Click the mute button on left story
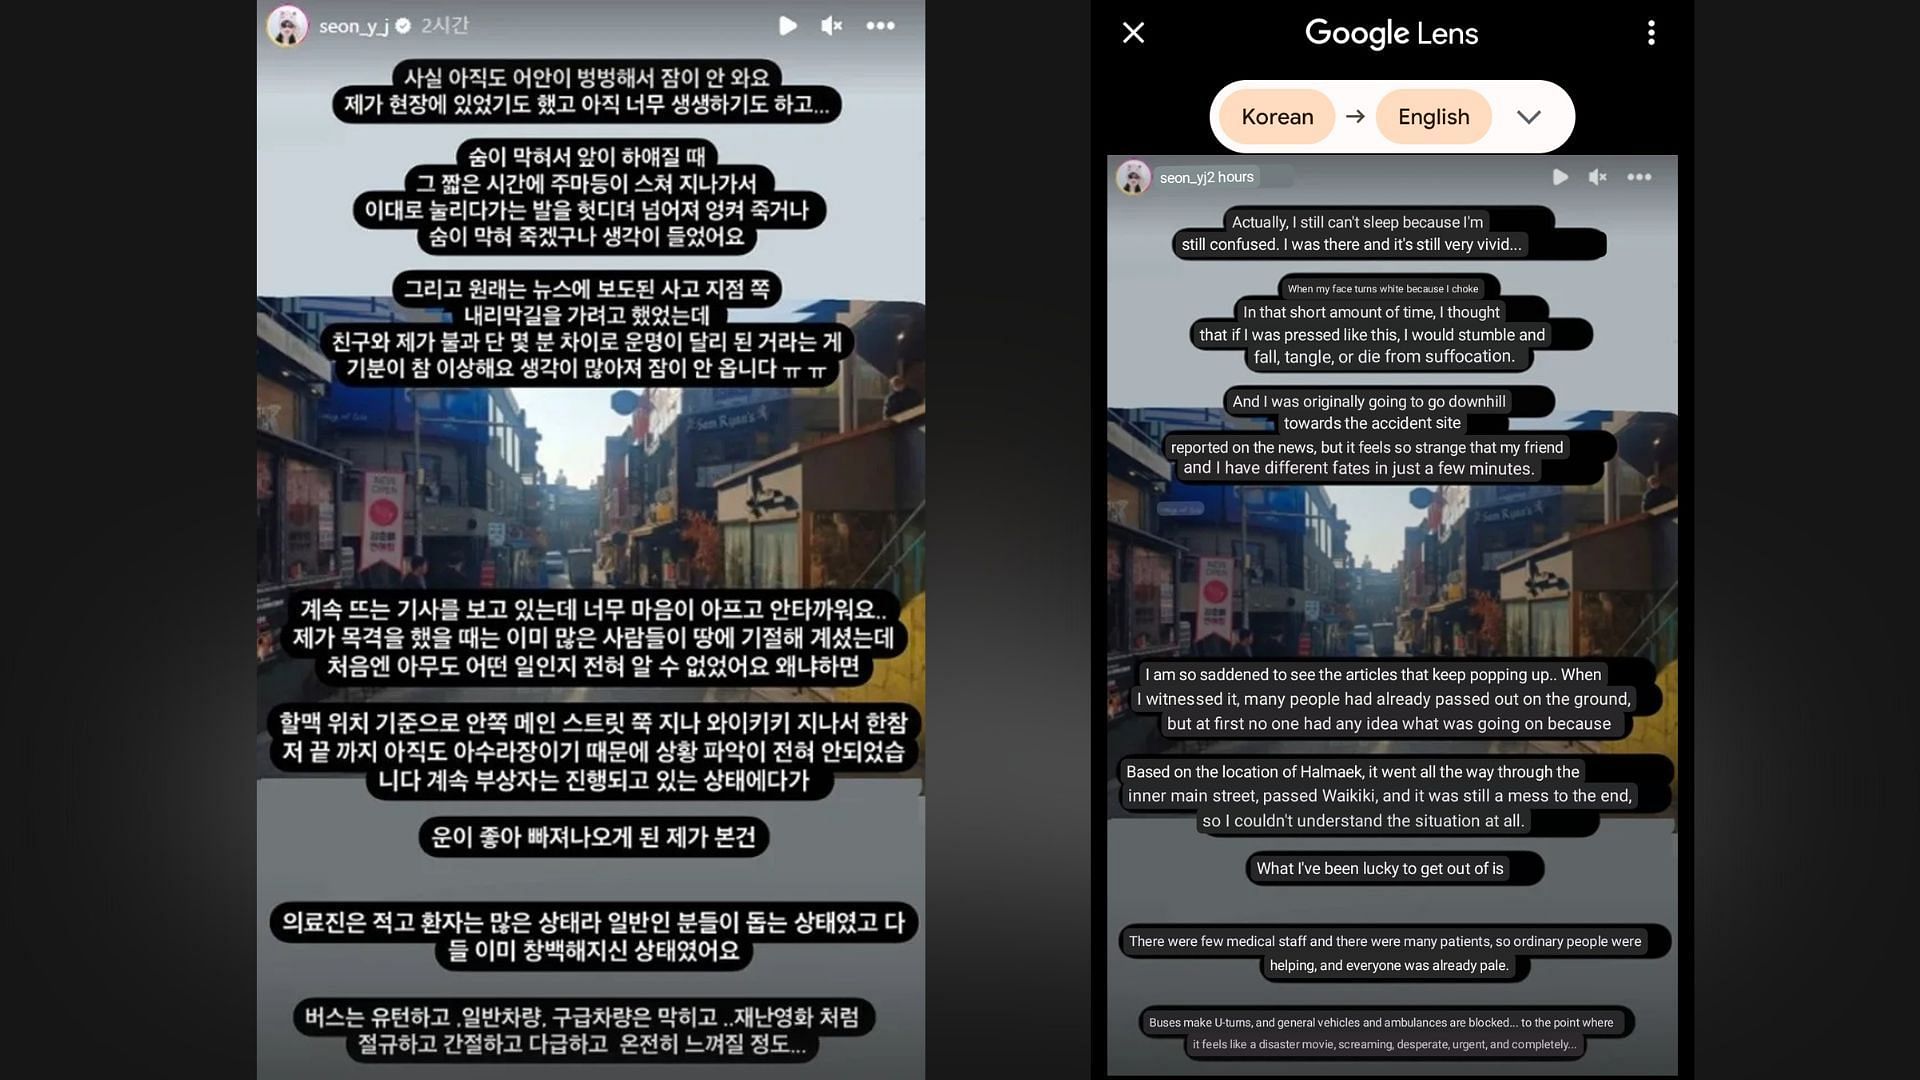The height and width of the screenshot is (1080, 1920). pyautogui.click(x=829, y=25)
